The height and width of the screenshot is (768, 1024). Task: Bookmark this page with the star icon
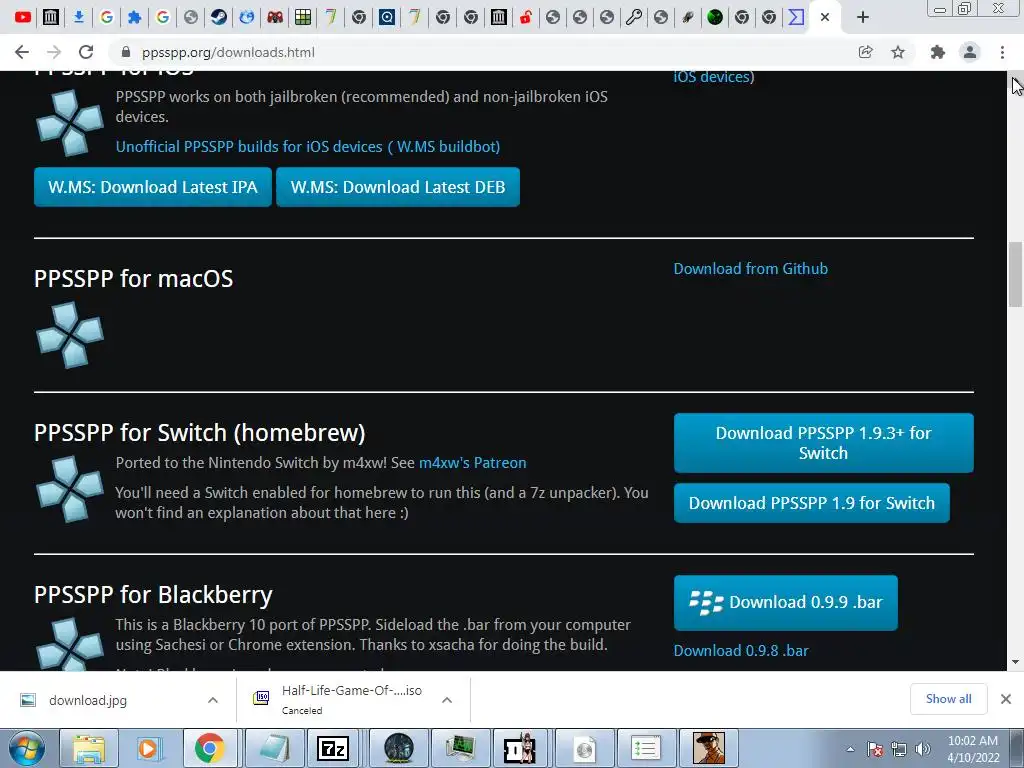point(898,52)
